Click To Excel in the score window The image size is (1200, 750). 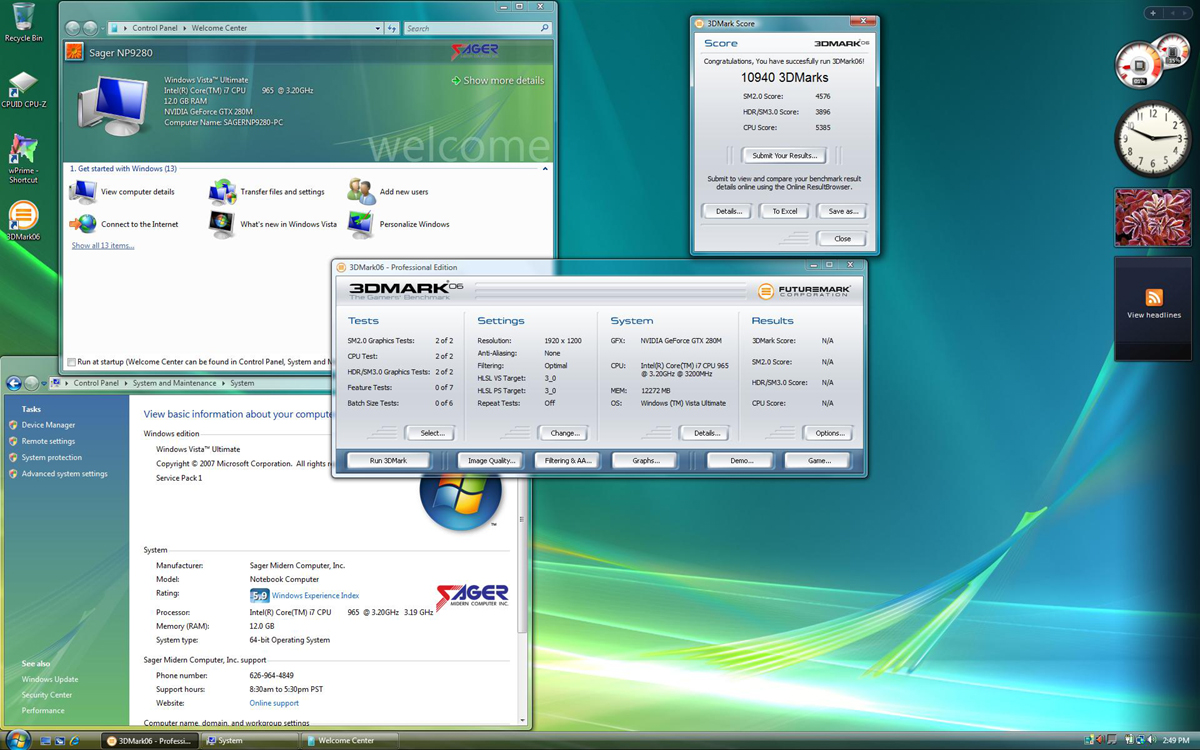[x=785, y=211]
